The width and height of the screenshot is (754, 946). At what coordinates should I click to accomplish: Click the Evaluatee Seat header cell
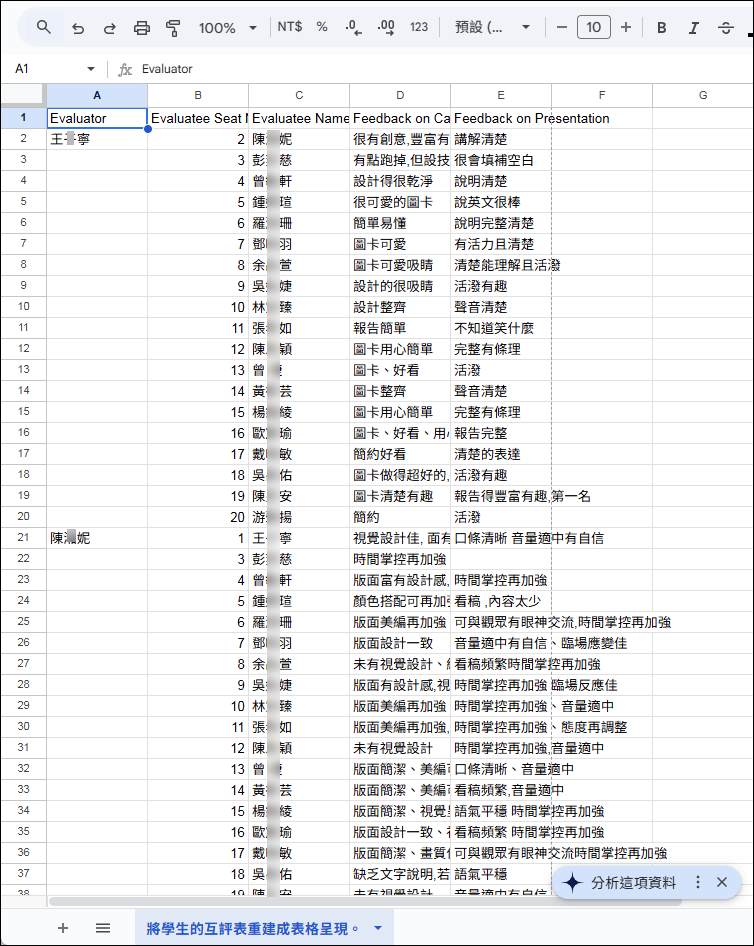pos(198,118)
